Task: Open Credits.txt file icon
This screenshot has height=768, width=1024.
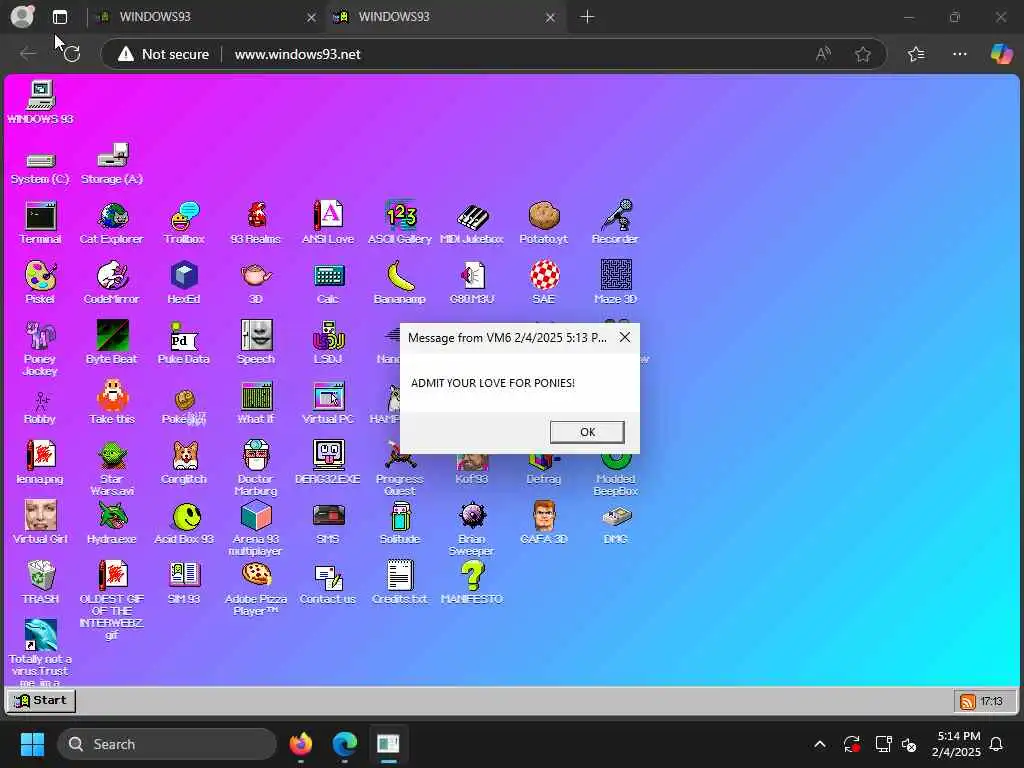Action: pyautogui.click(x=400, y=582)
